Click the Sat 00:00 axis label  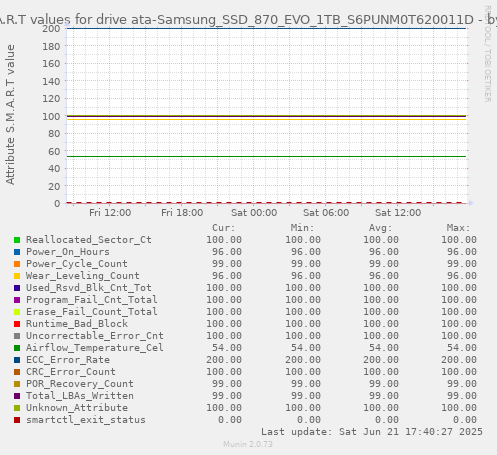click(254, 213)
